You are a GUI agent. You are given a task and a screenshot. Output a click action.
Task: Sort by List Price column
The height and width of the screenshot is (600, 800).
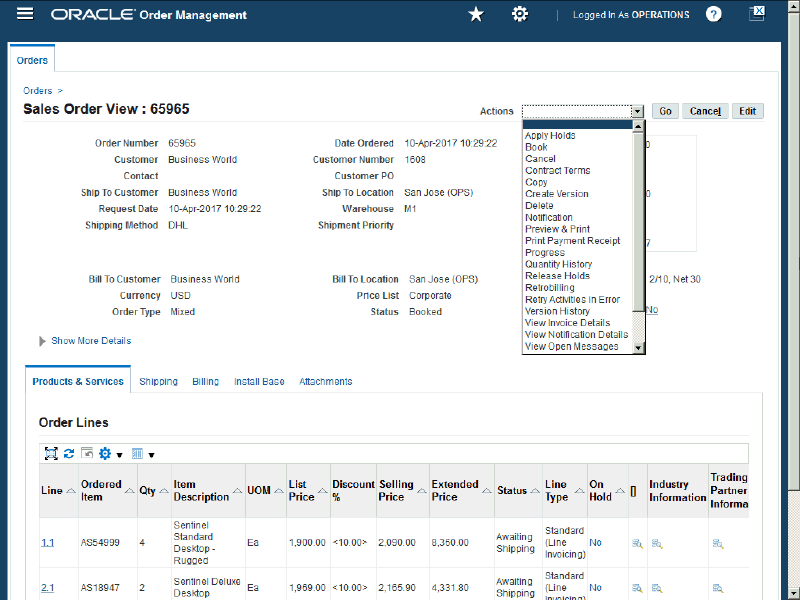click(x=322, y=491)
